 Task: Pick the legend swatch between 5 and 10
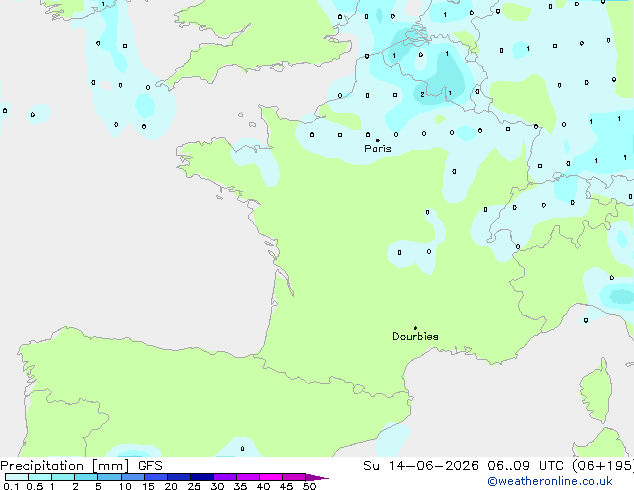(x=110, y=477)
